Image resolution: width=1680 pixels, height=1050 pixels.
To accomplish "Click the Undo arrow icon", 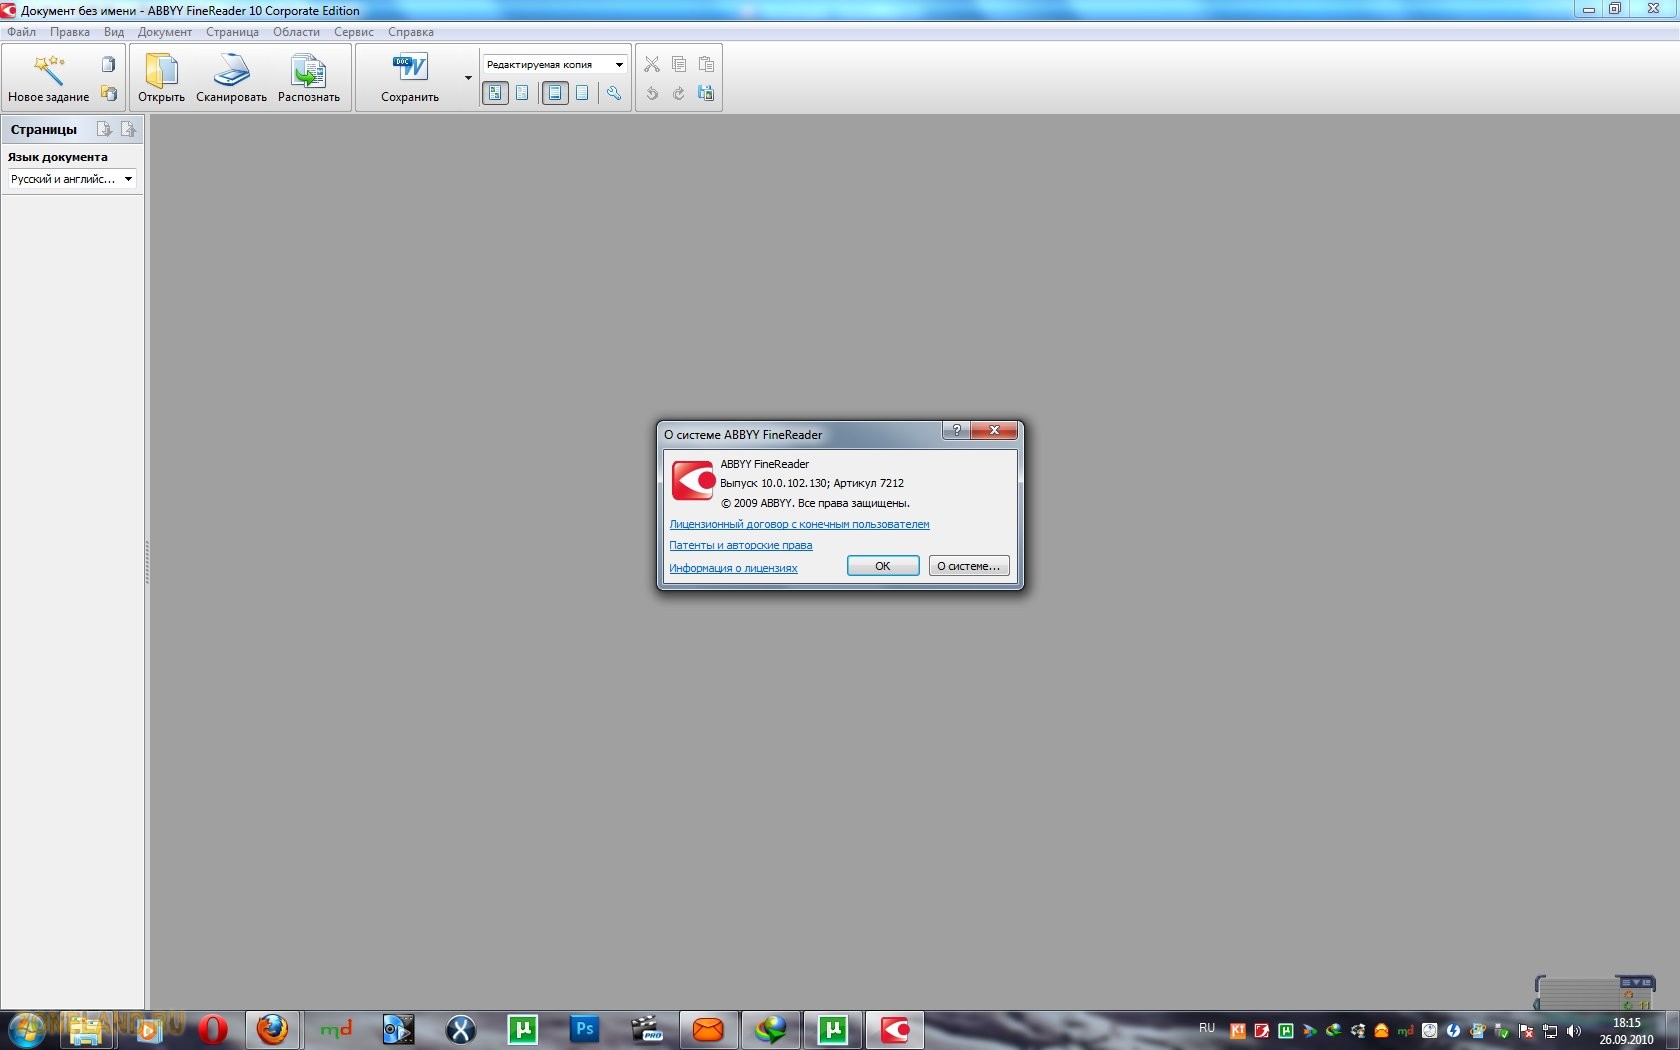I will (x=652, y=93).
